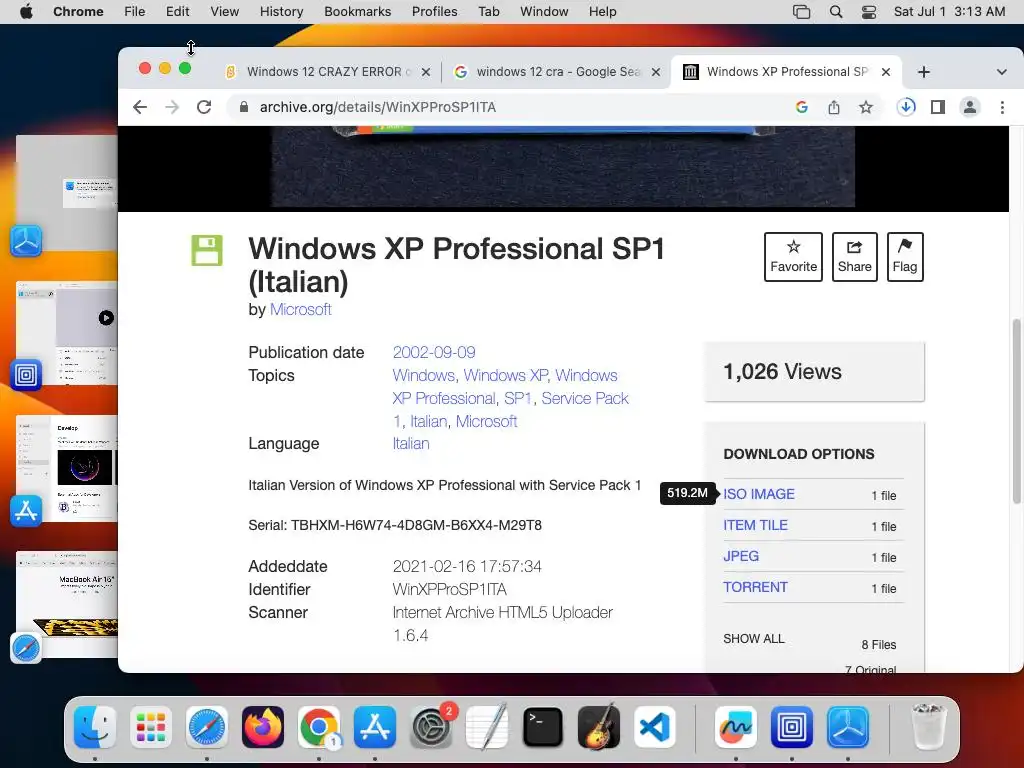The height and width of the screenshot is (768, 1024).
Task: Open Finder from the Dock
Action: pos(95,727)
